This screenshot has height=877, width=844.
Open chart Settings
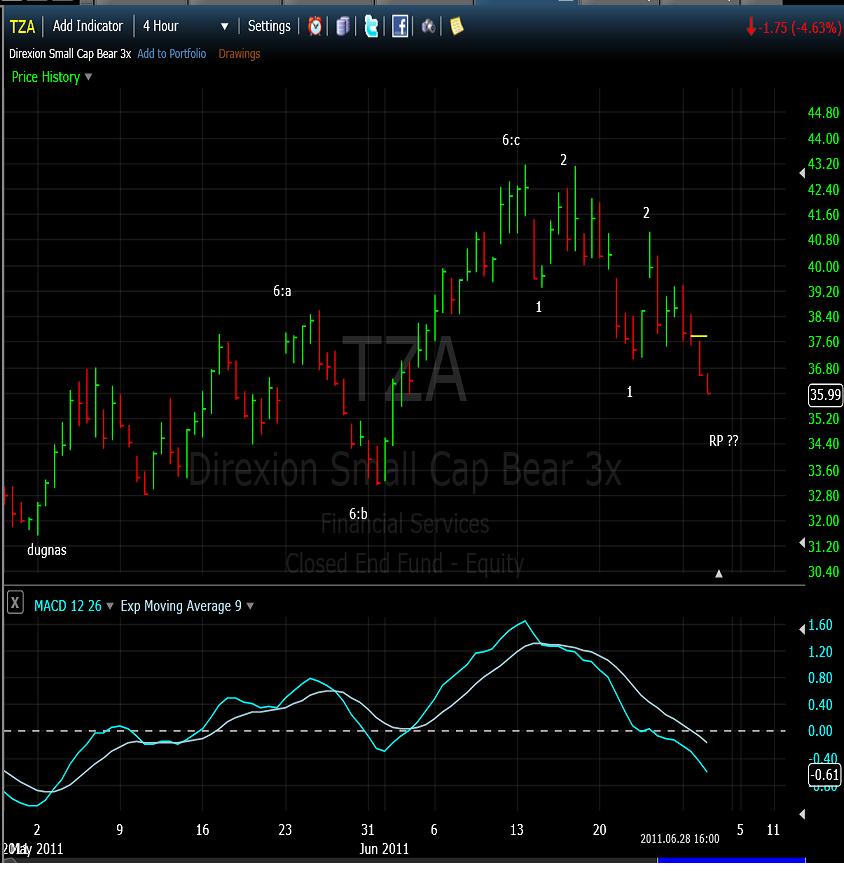(x=269, y=26)
